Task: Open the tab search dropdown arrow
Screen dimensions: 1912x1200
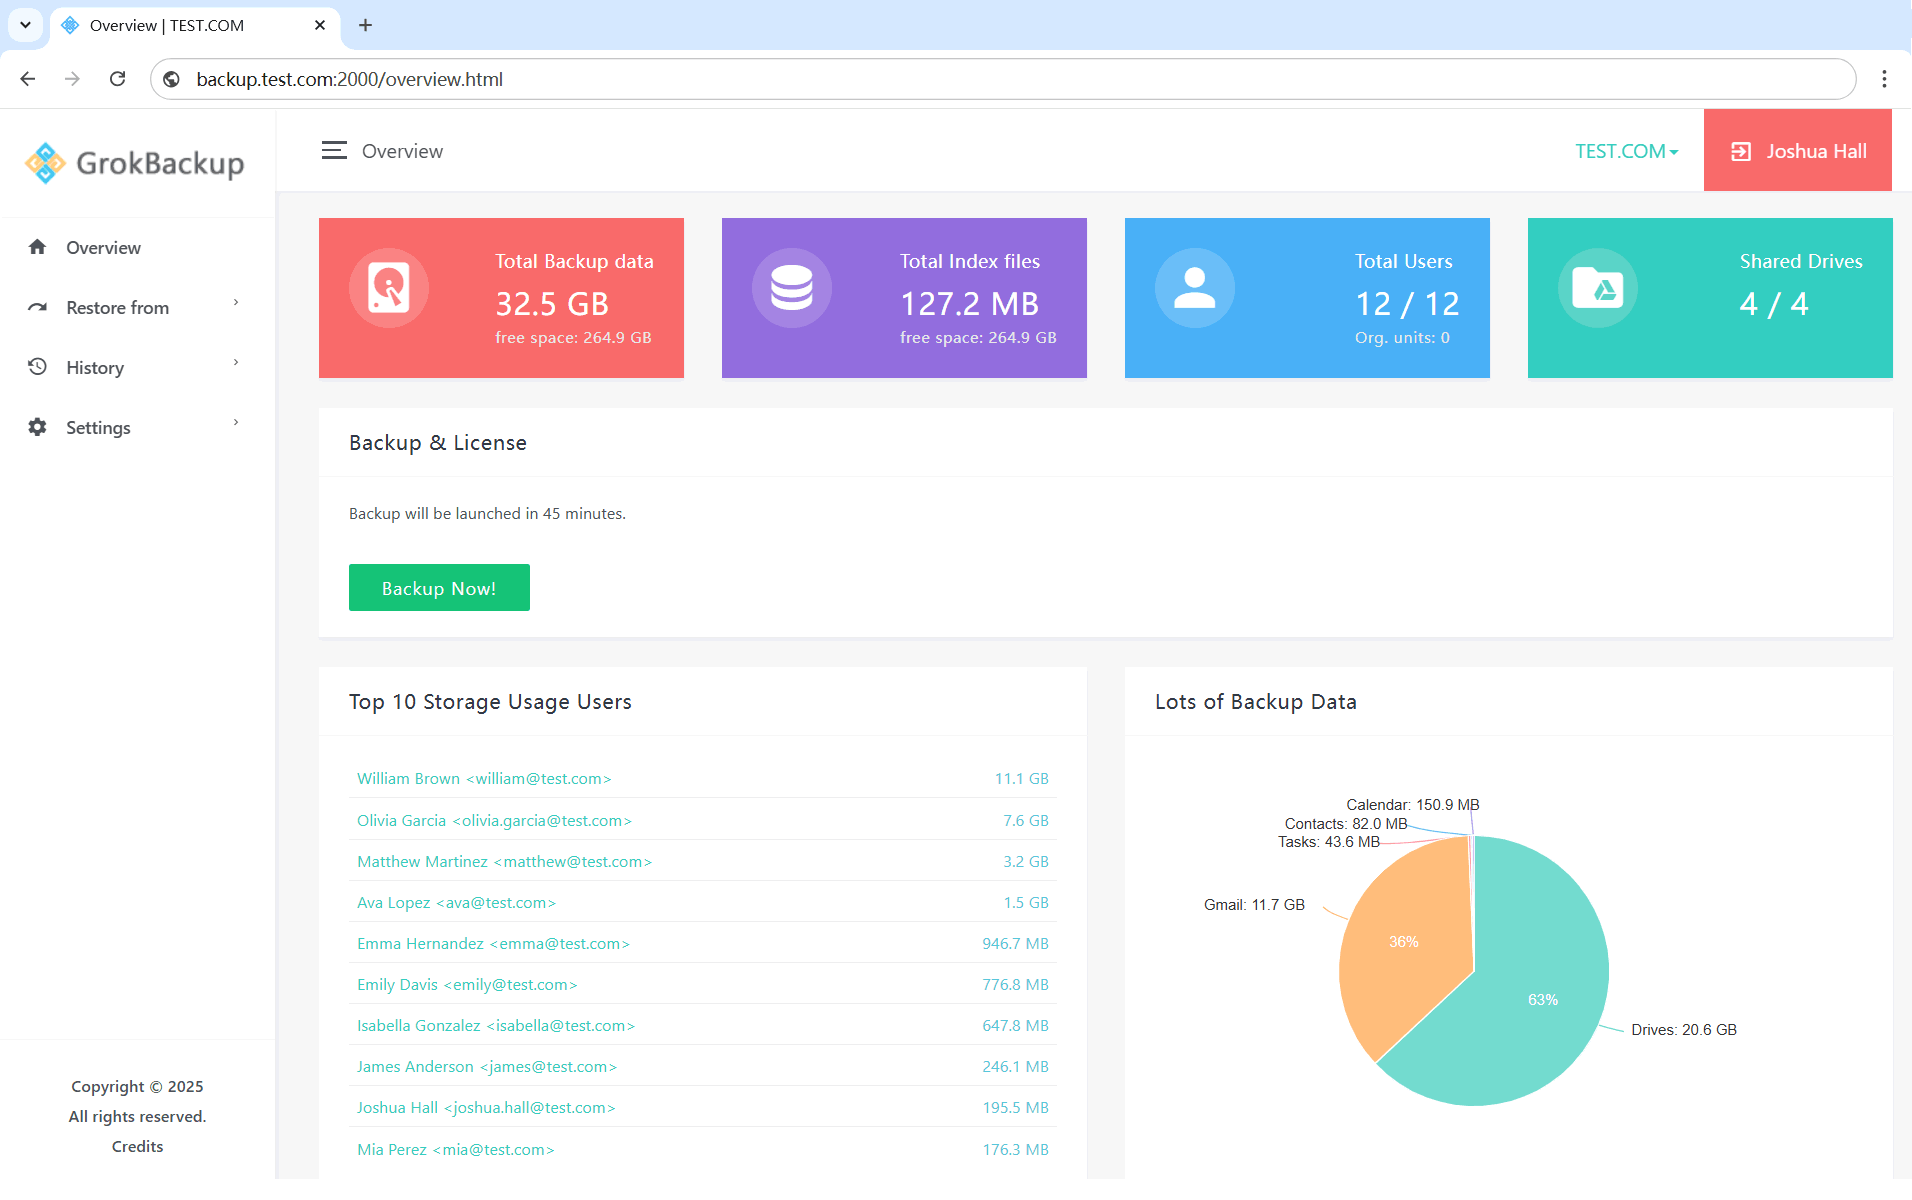Action: pos(25,25)
